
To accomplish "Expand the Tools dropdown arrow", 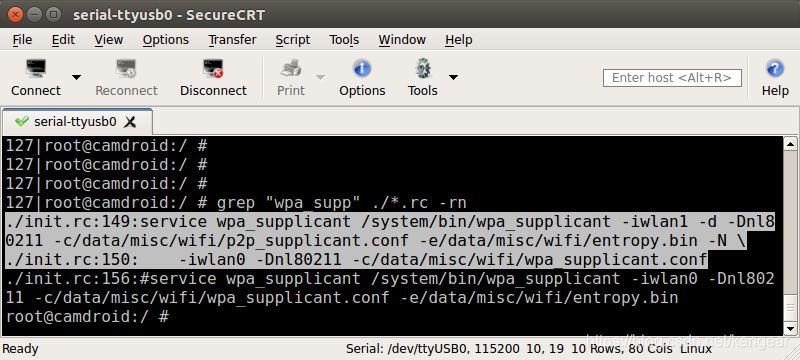I will pos(453,78).
